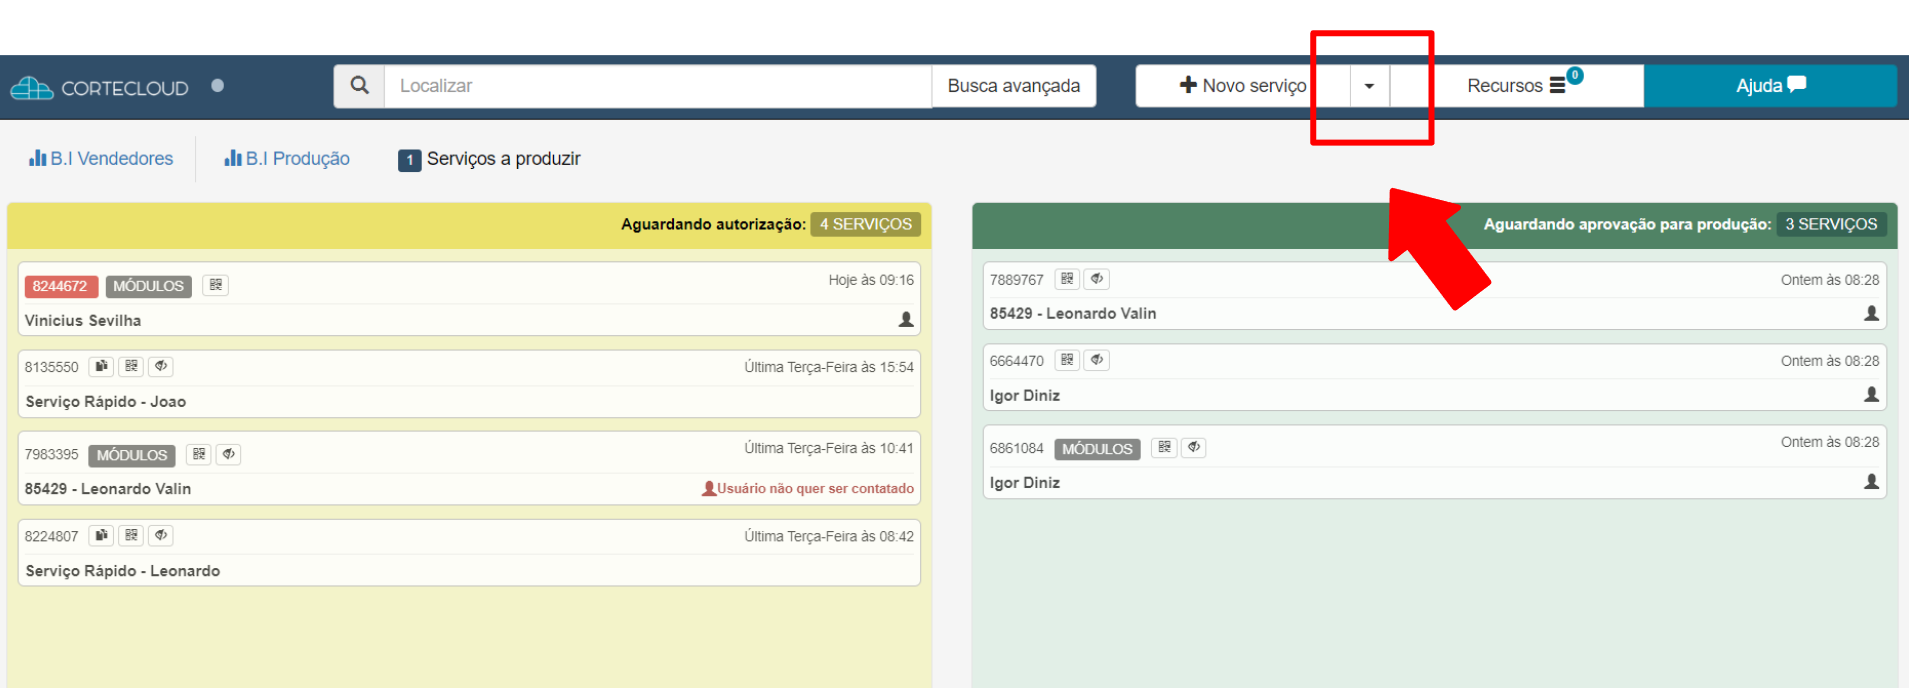Image resolution: width=1909 pixels, height=688 pixels.
Task: Click service number 6664470
Action: 1016,361
